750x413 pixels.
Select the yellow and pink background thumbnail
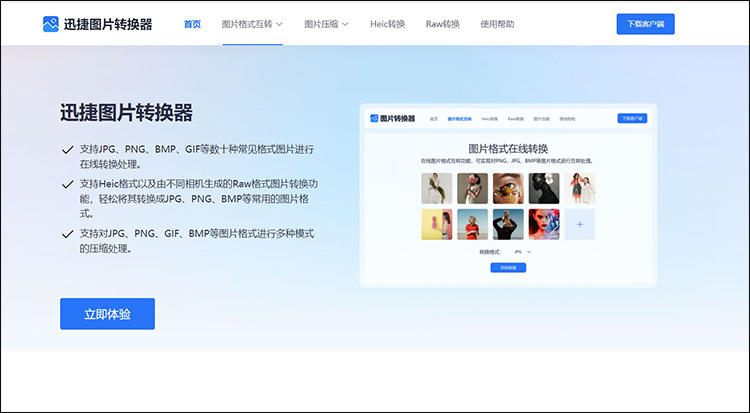pos(437,224)
